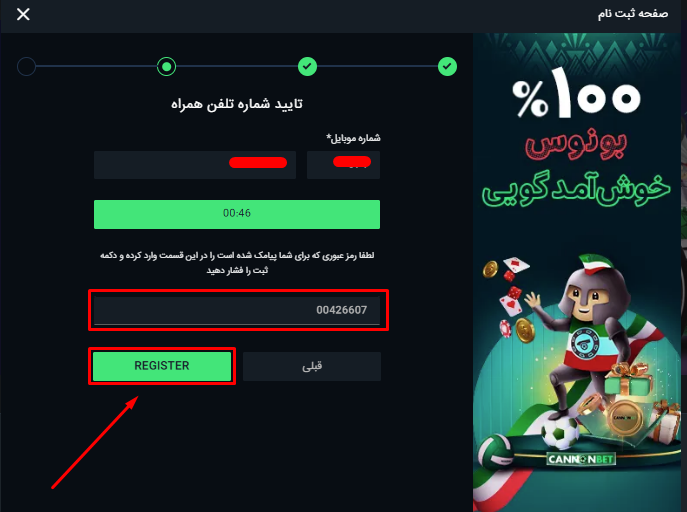Click the صفحه ثبت نام header title
This screenshot has width=687, height=512.
(x=633, y=14)
